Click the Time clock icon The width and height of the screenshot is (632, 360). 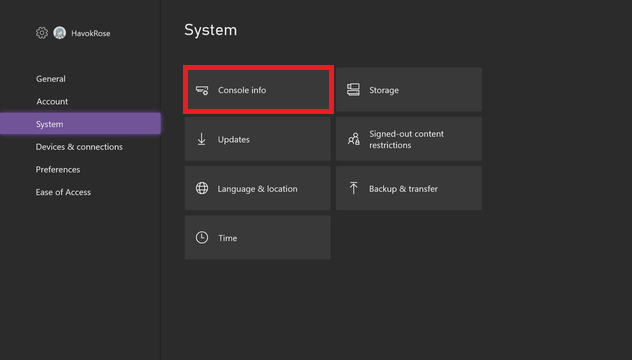pyautogui.click(x=202, y=237)
